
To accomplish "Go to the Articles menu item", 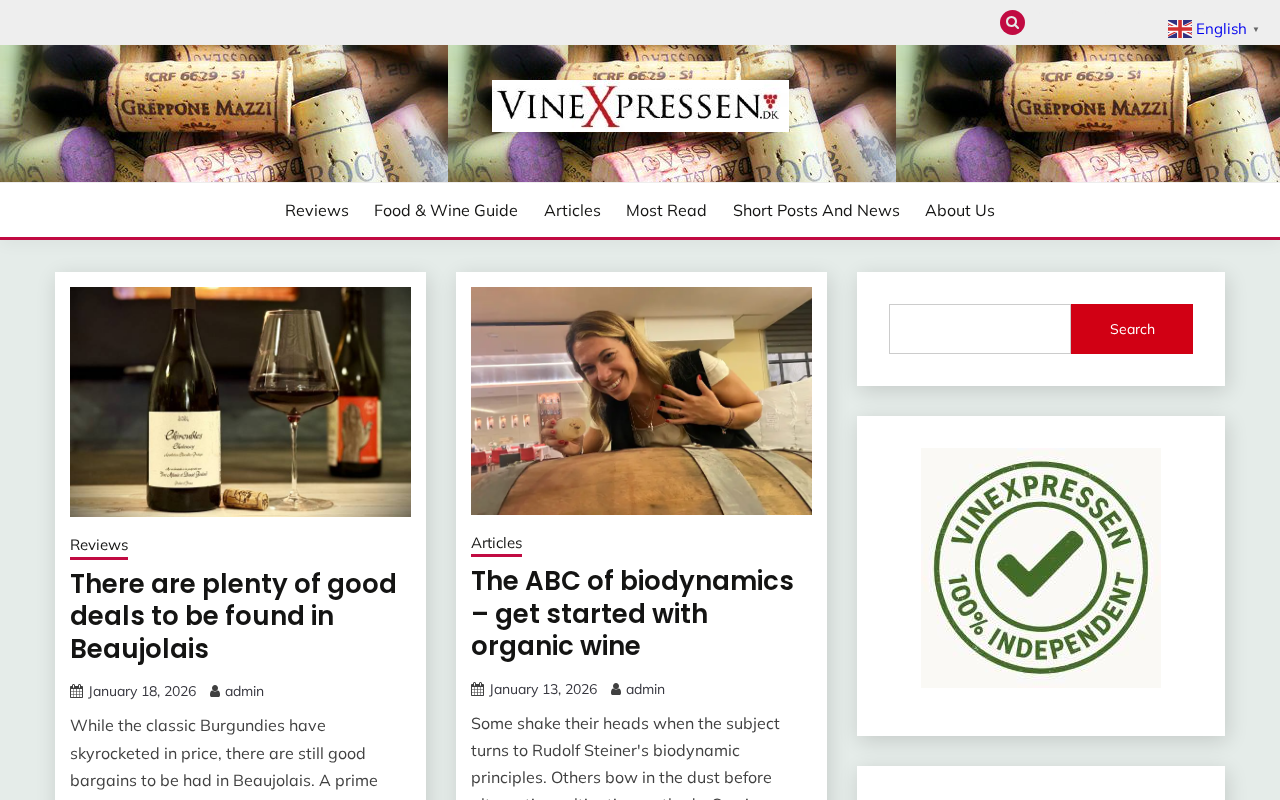I will coord(572,210).
